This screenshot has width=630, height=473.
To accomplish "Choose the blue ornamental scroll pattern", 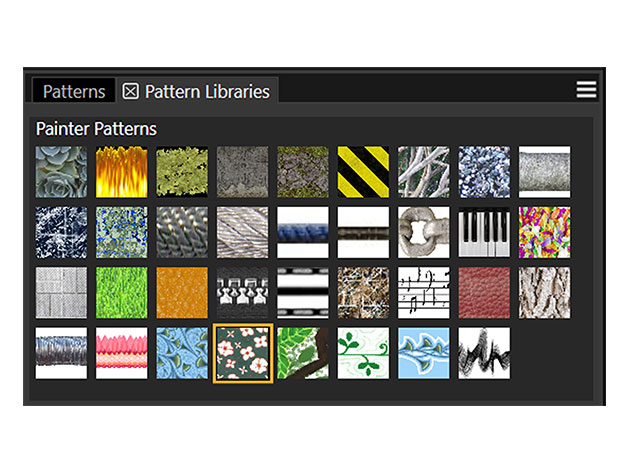I will pyautogui.click(x=182, y=353).
